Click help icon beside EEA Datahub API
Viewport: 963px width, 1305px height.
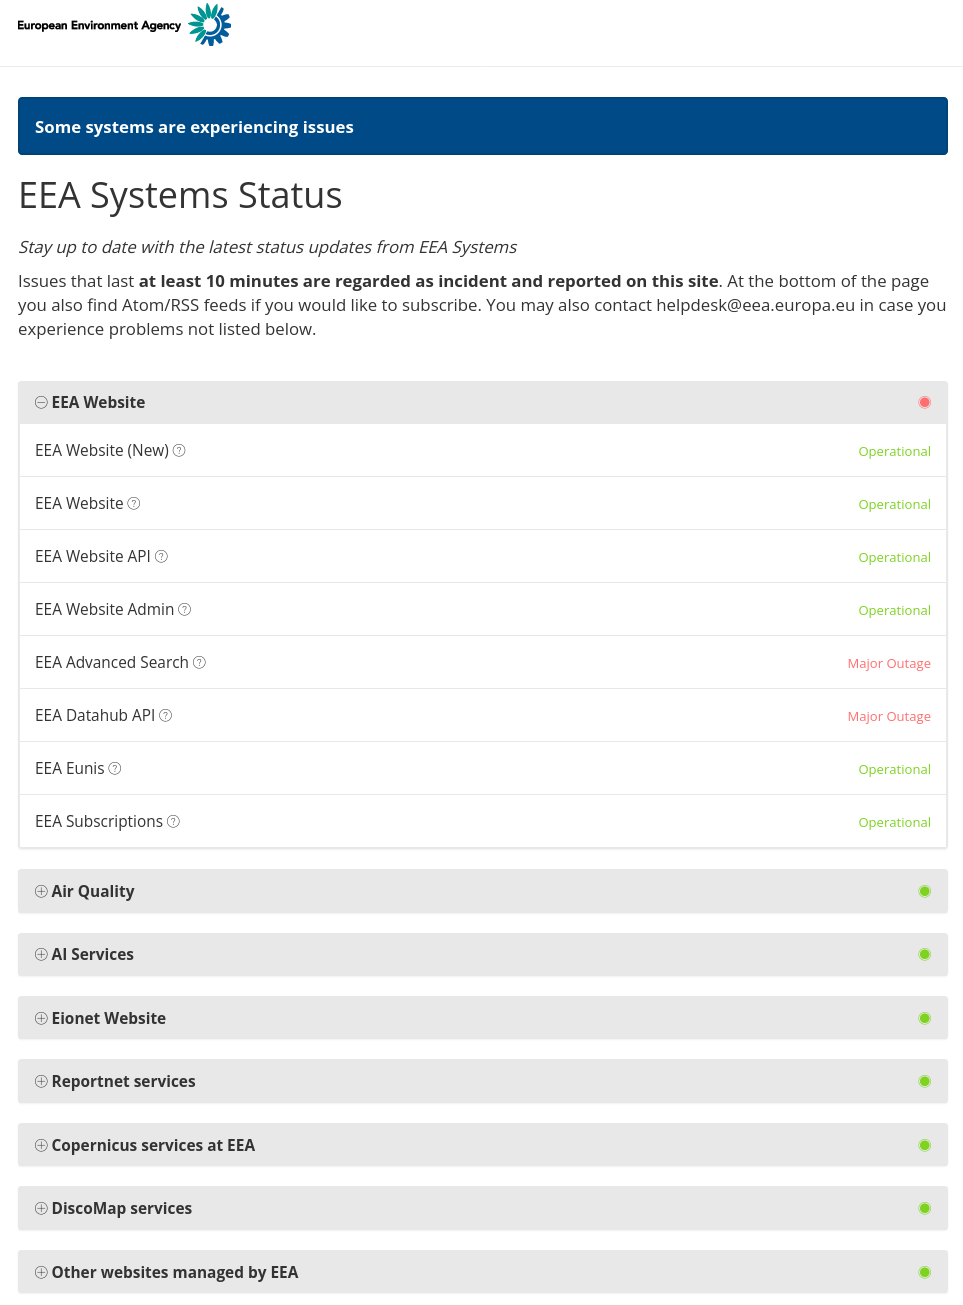[x=166, y=716]
